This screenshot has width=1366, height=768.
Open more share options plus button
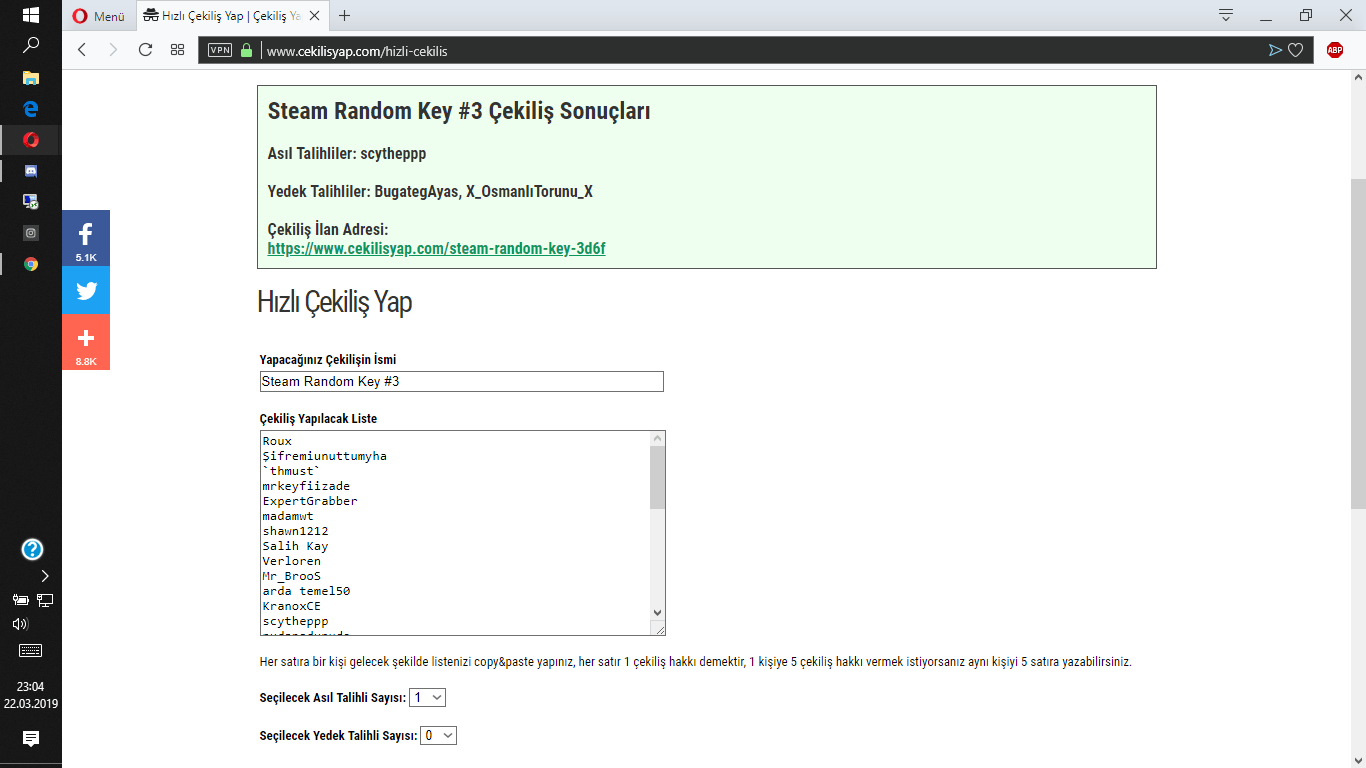click(86, 342)
